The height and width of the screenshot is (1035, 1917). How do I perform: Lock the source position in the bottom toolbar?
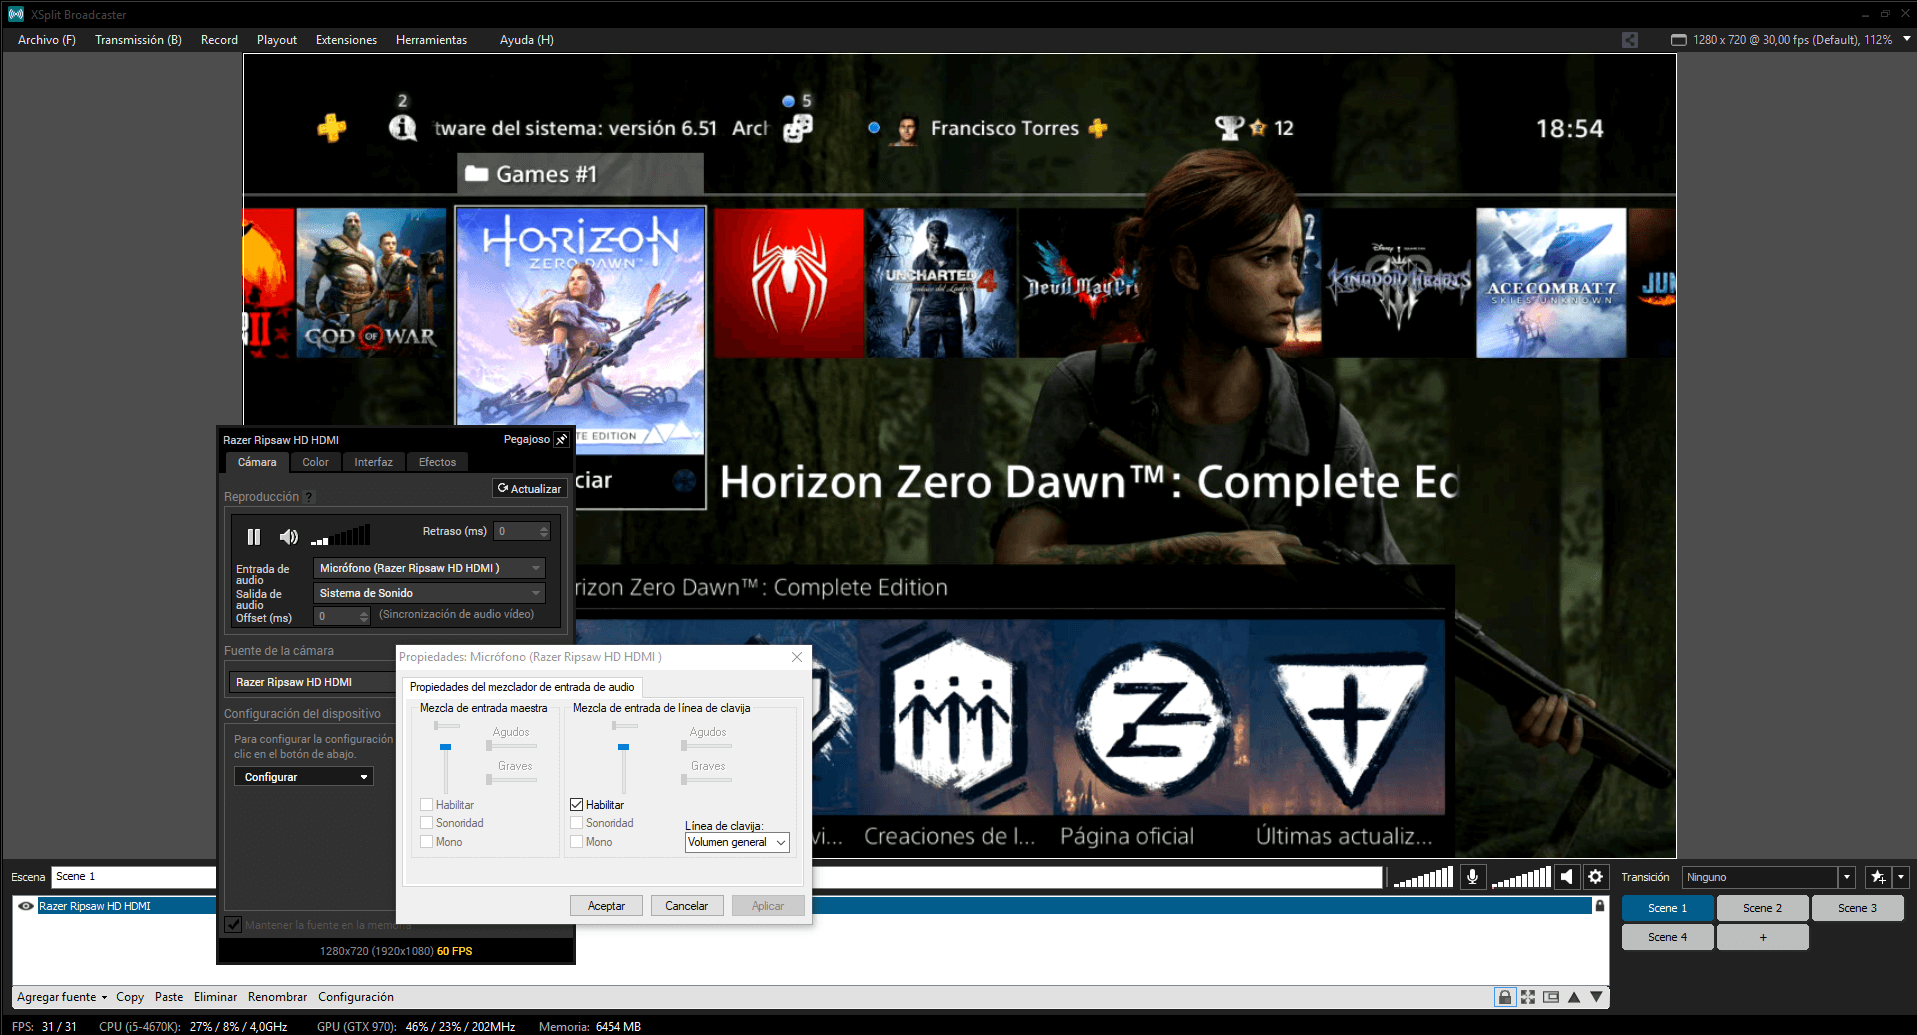coord(1504,997)
